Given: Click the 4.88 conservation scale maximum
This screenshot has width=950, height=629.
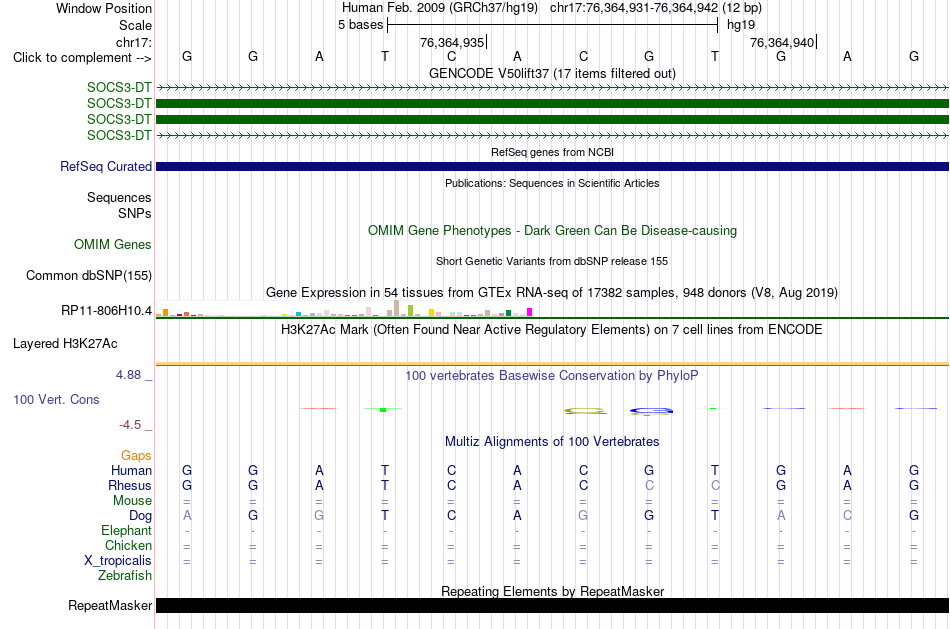Looking at the screenshot, I should click(128, 375).
